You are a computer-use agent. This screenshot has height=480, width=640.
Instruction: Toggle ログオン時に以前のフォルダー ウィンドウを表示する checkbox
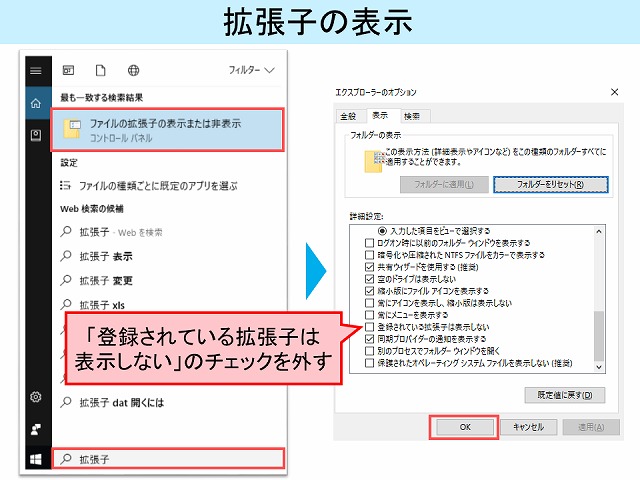[369, 243]
